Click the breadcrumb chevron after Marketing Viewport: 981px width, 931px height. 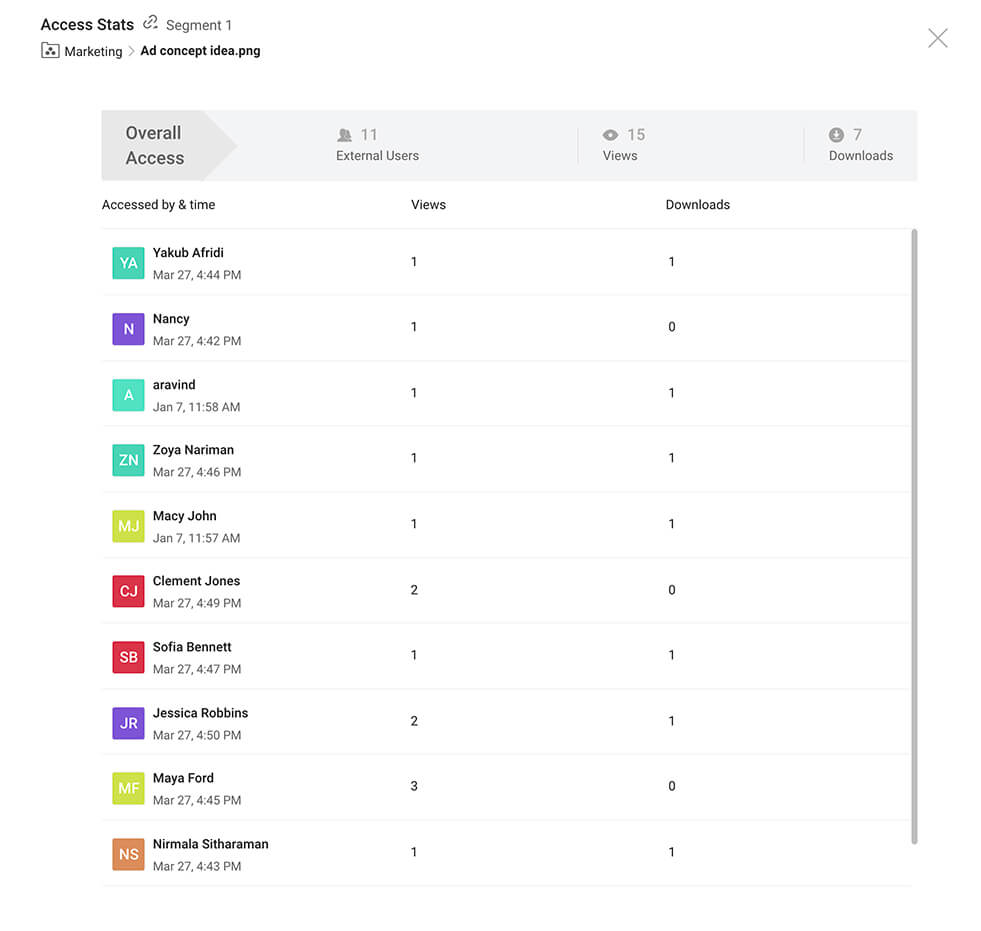coord(131,51)
